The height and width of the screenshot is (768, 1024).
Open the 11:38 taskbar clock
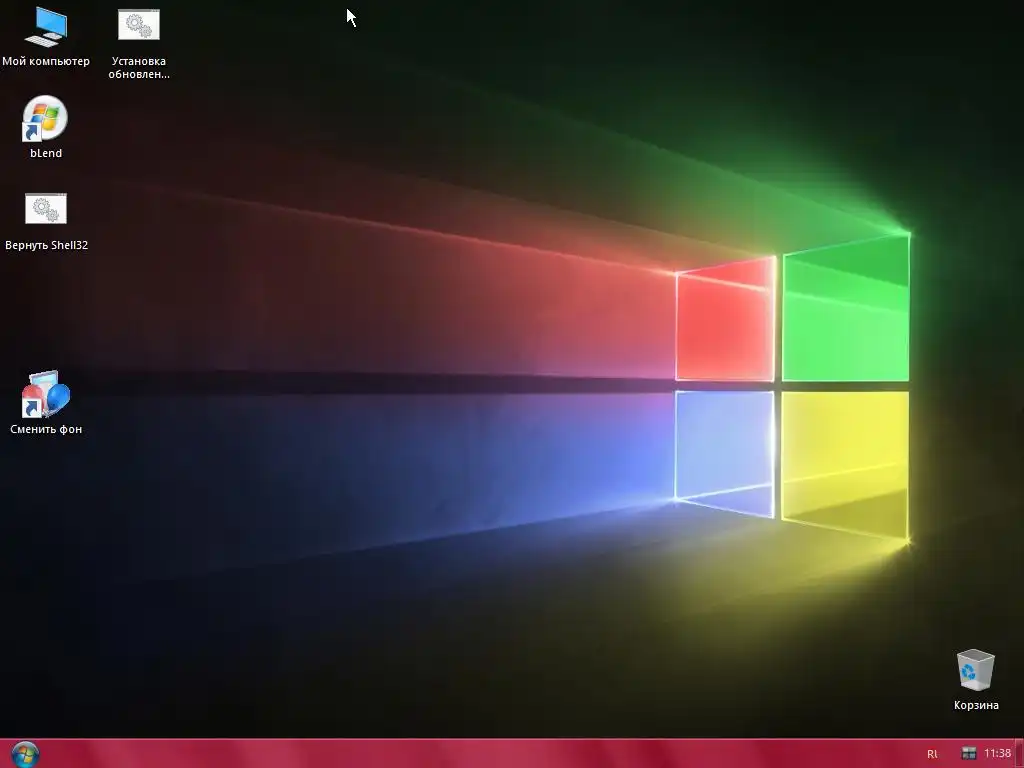pyautogui.click(x=997, y=754)
